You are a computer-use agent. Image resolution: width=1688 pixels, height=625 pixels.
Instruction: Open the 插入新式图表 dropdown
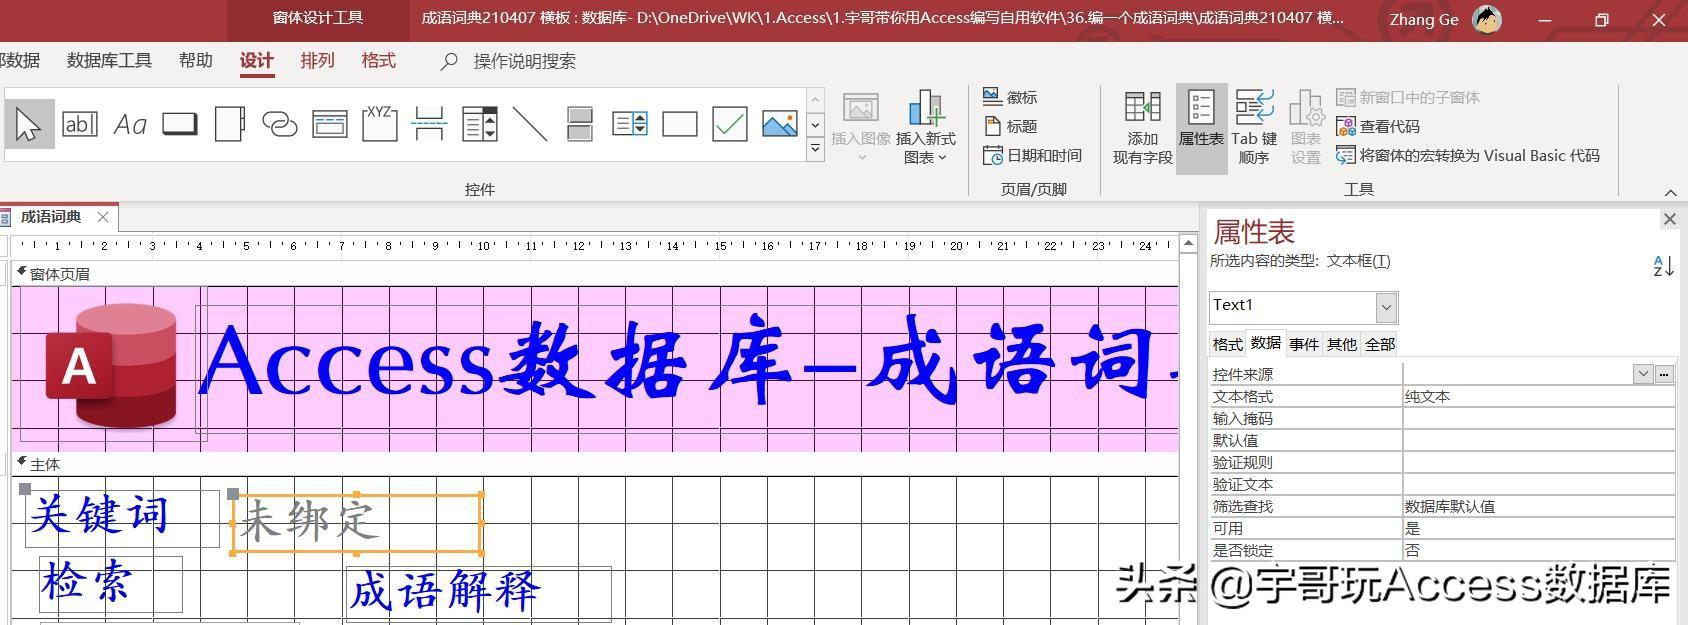click(926, 128)
